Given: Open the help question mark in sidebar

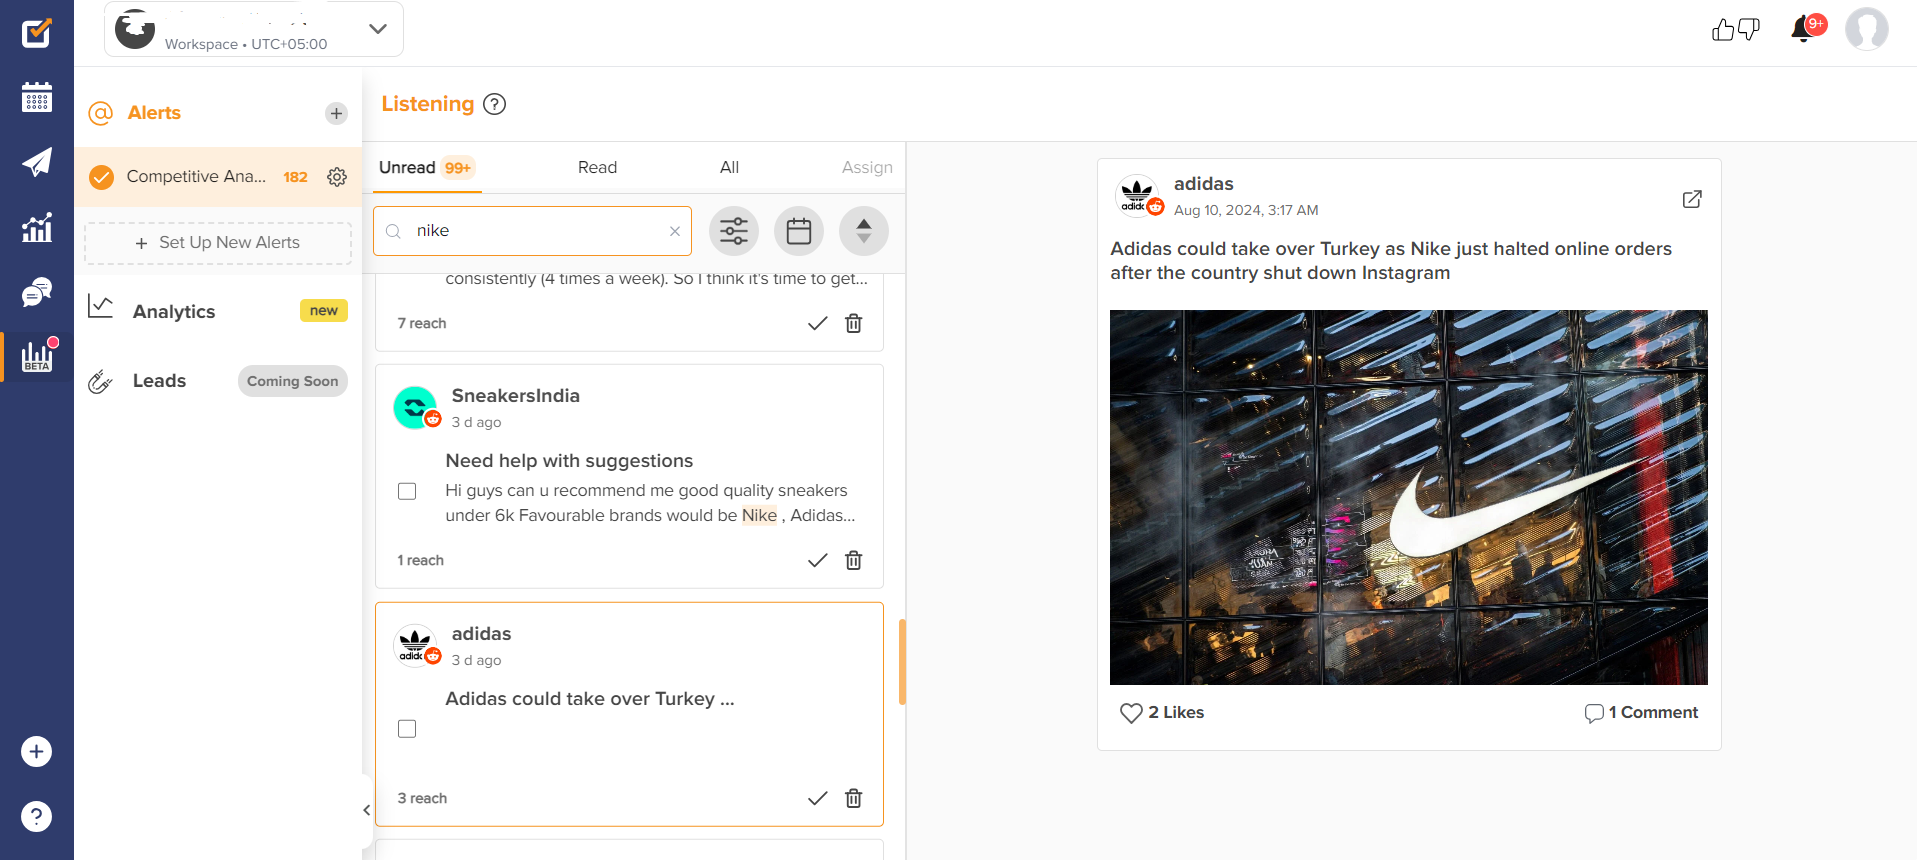Looking at the screenshot, I should click(x=37, y=816).
